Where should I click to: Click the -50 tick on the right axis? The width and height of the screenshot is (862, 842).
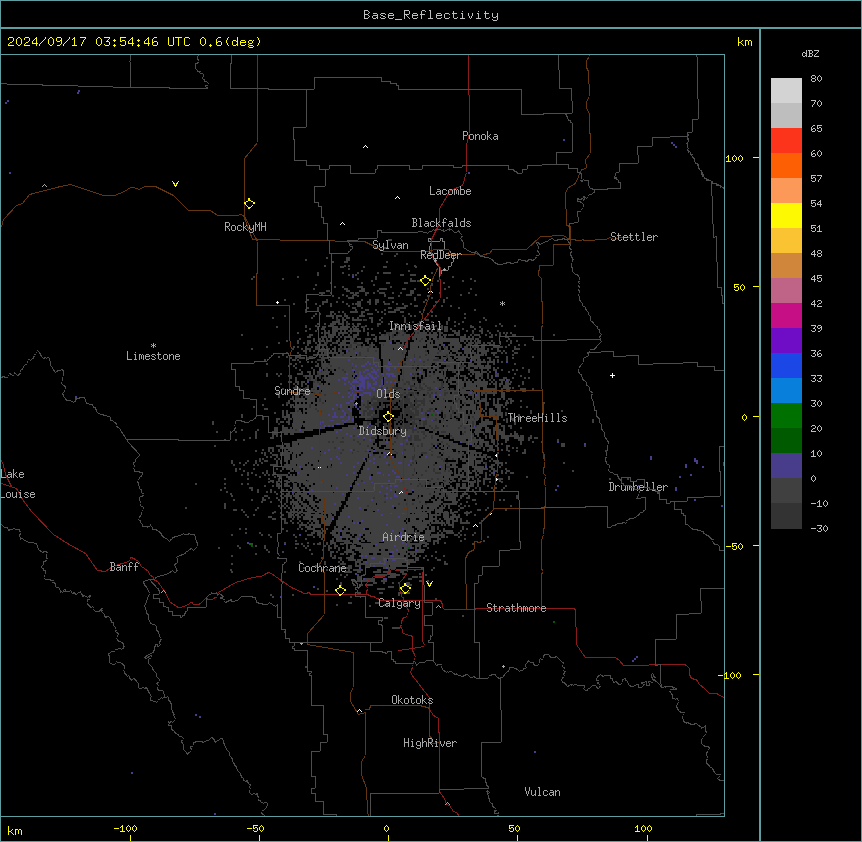tap(734, 546)
